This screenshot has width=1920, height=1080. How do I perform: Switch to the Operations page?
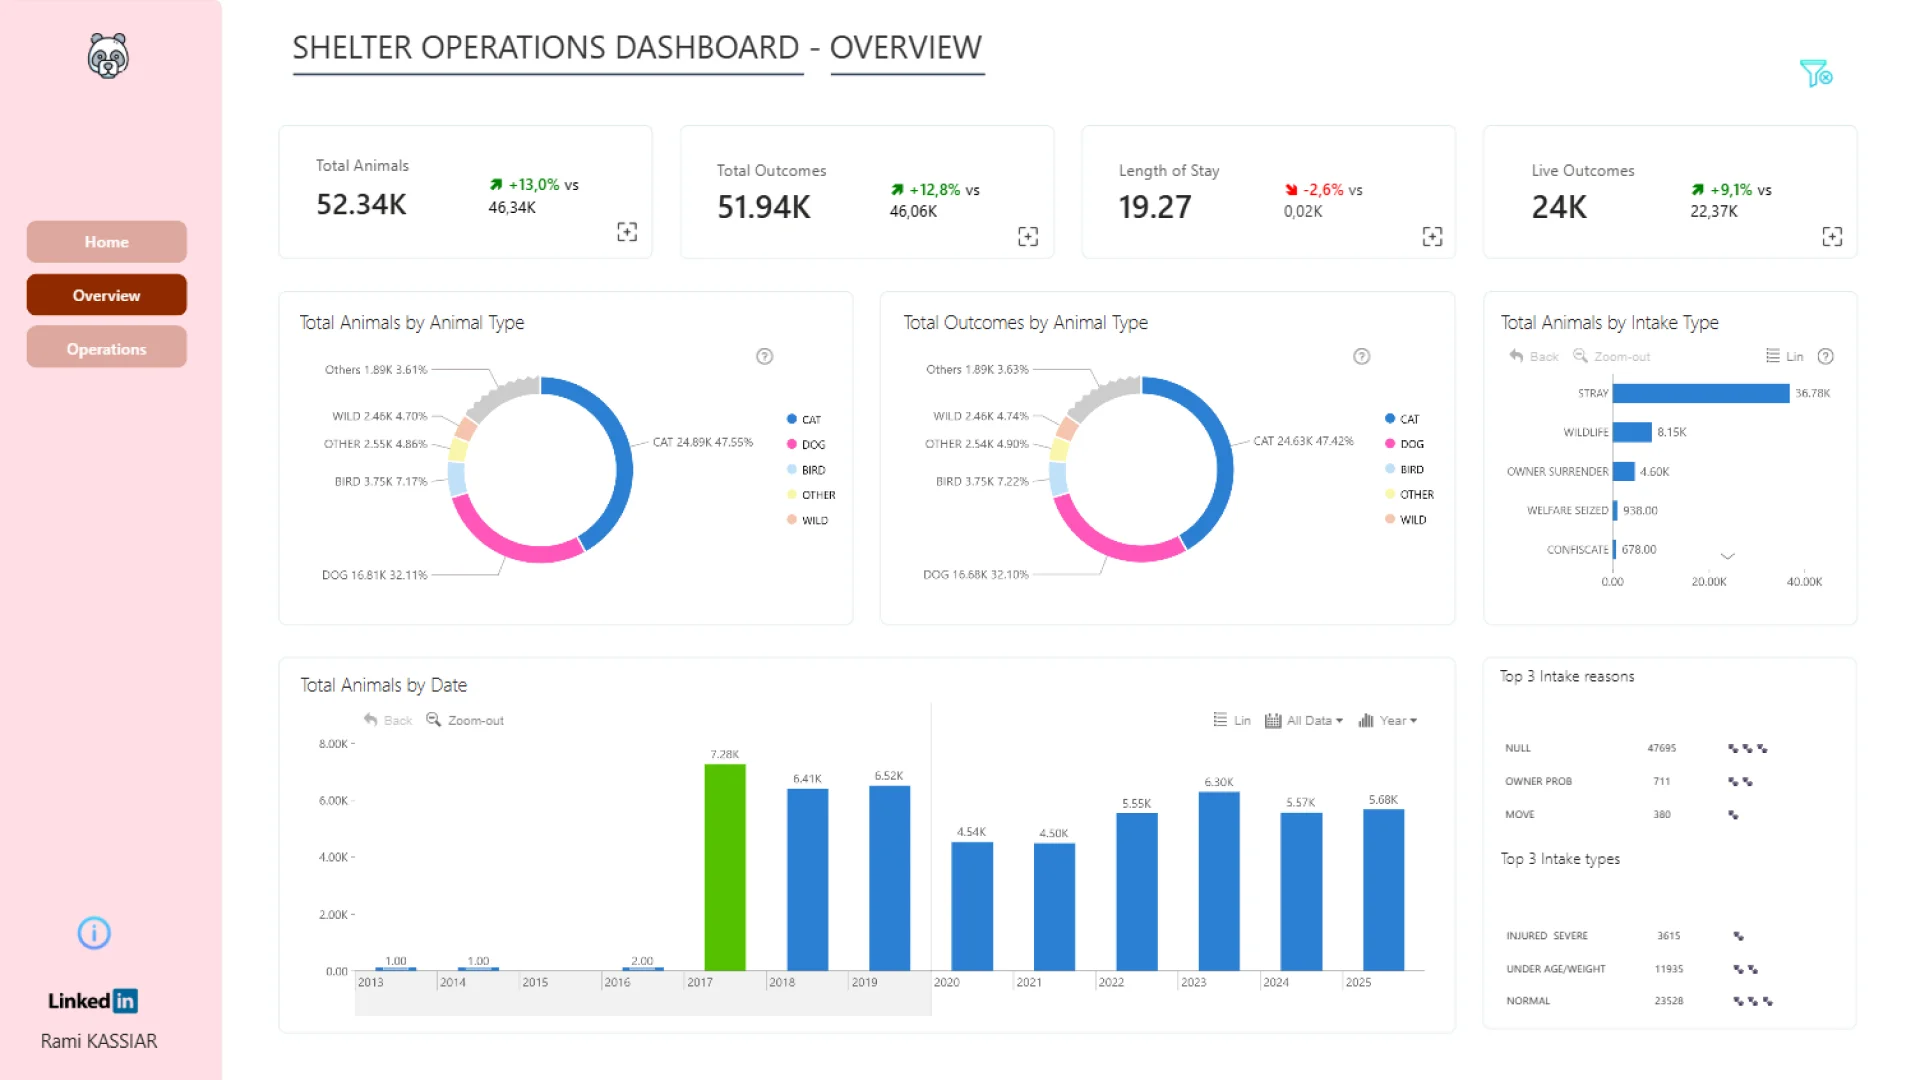click(106, 349)
